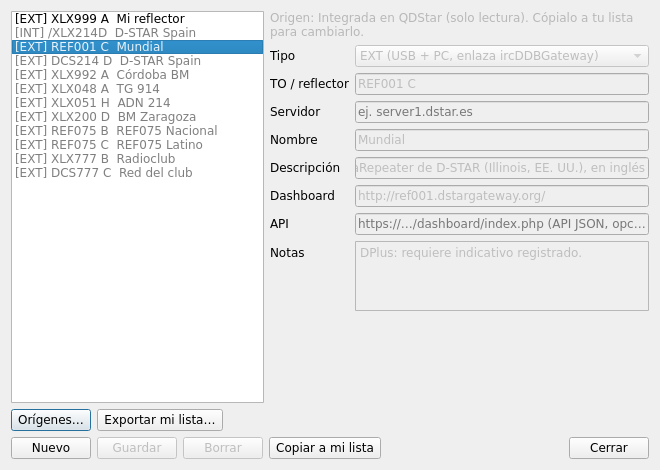Click the Notas text area

coord(501,276)
